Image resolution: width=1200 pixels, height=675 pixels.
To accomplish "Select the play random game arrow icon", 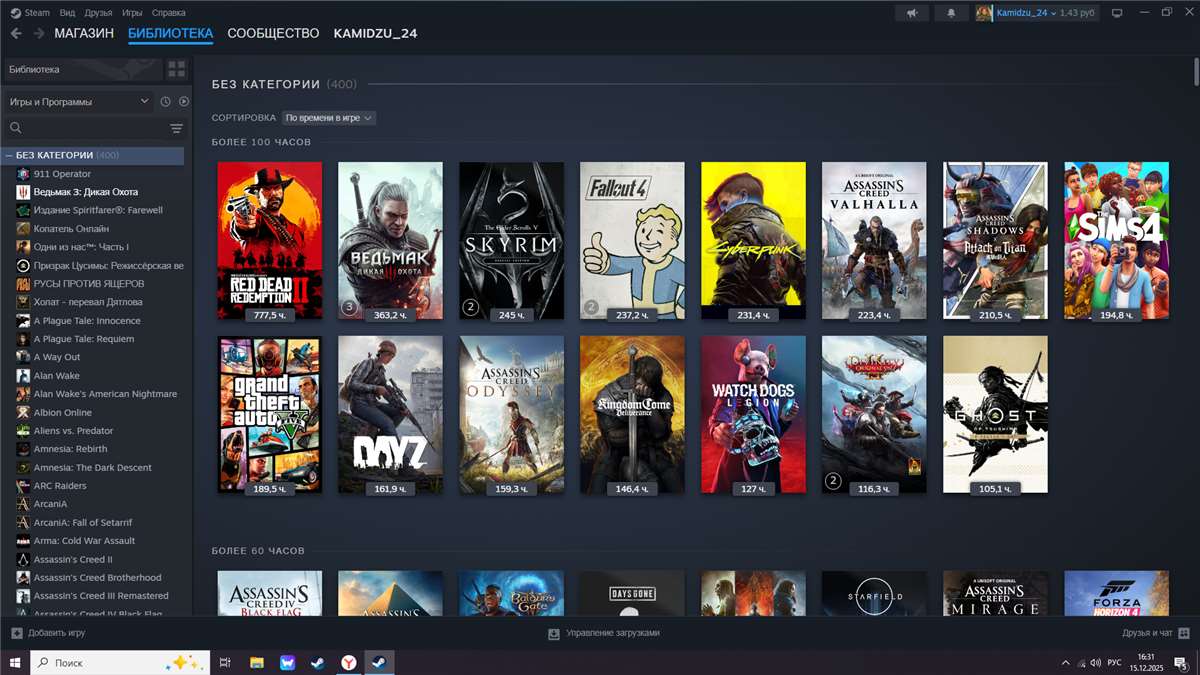I will click(x=183, y=101).
